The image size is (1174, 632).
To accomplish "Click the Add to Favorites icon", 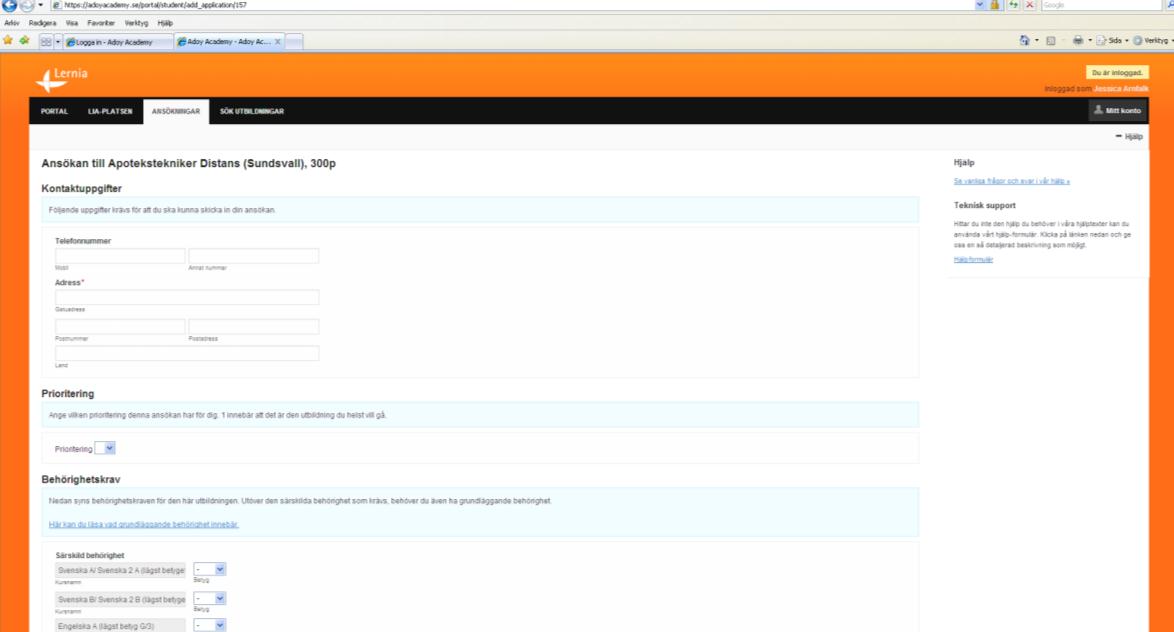I will coord(25,41).
